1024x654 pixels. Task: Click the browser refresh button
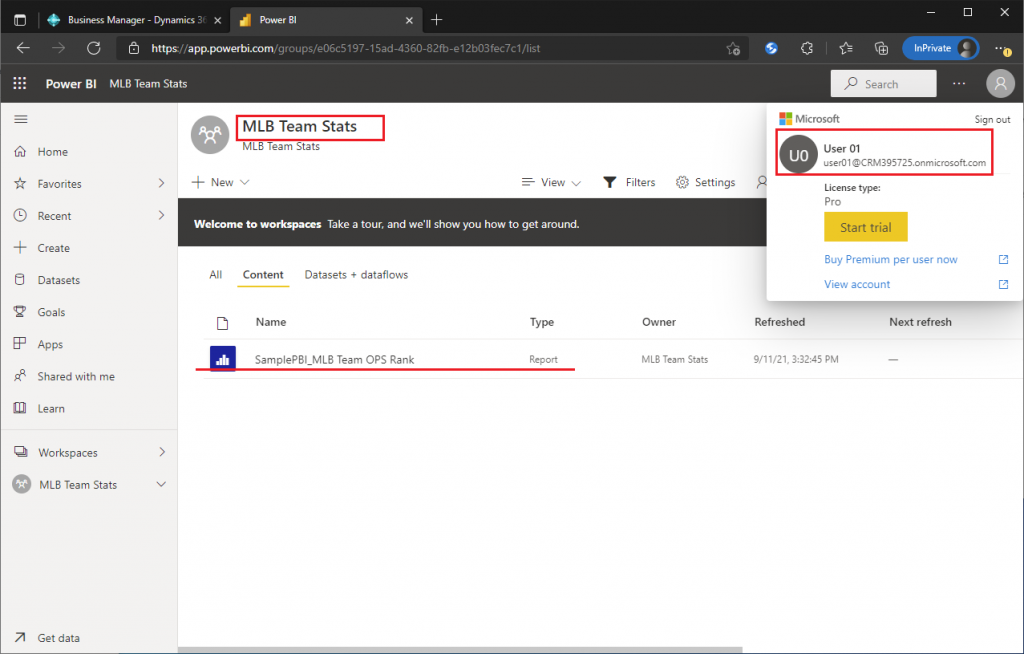[94, 48]
